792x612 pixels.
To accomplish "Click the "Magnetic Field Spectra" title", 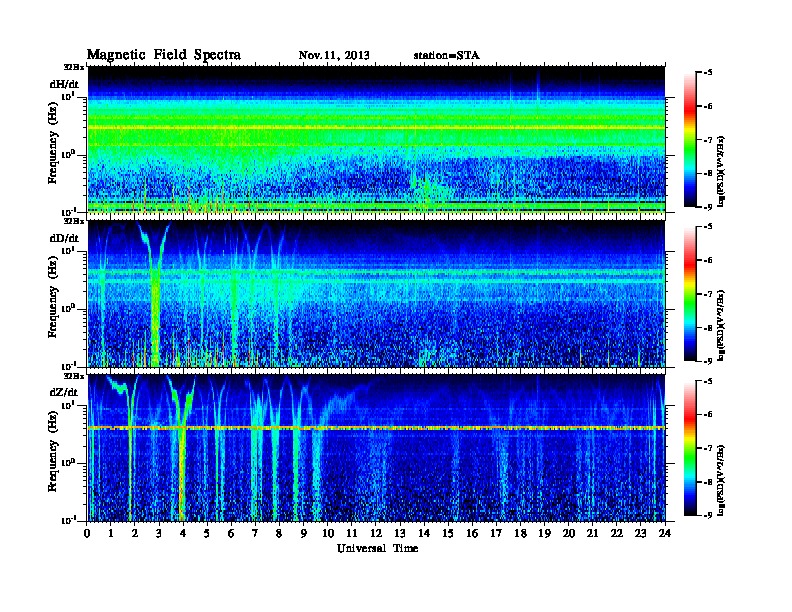I will click(x=164, y=55).
